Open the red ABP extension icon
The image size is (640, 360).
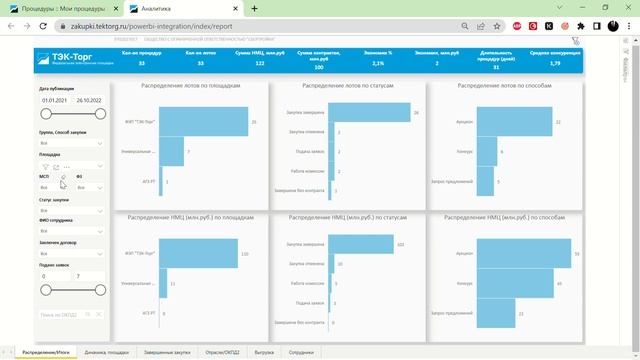517,26
